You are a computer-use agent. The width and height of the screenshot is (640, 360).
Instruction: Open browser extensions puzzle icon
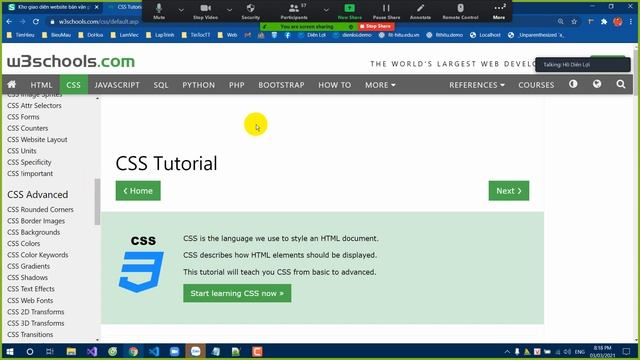click(604, 21)
